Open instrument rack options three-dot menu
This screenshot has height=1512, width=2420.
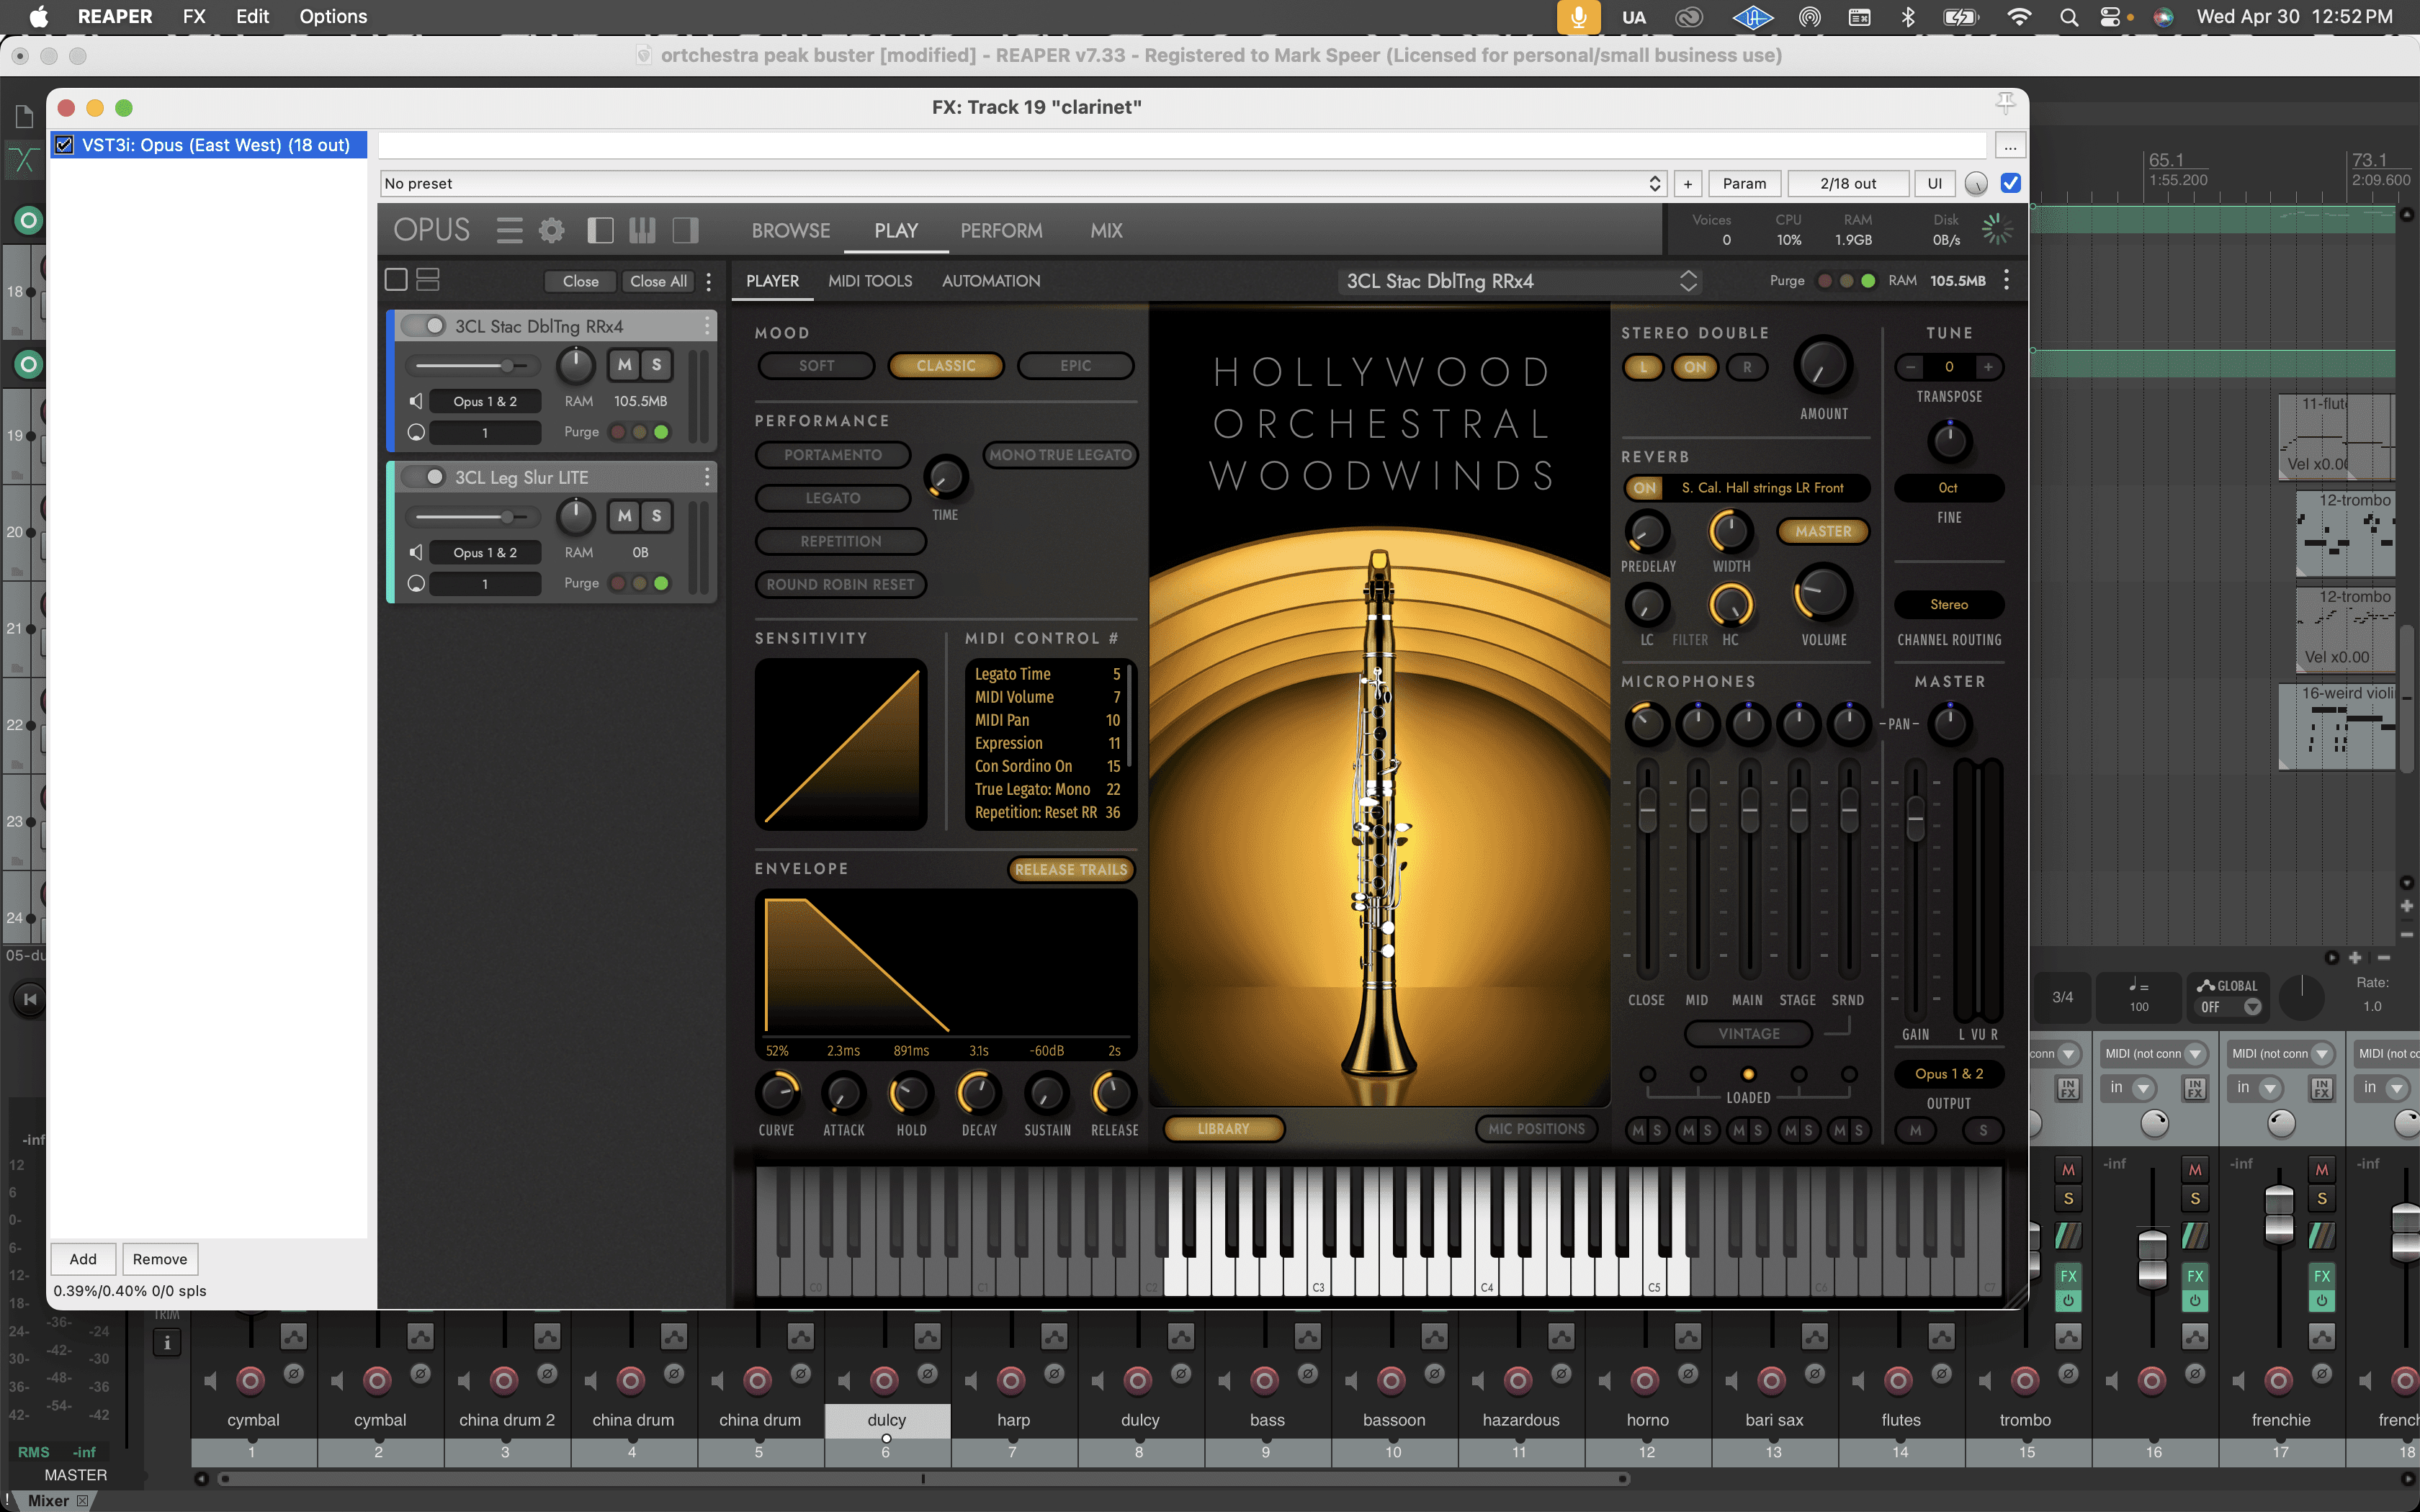709,282
